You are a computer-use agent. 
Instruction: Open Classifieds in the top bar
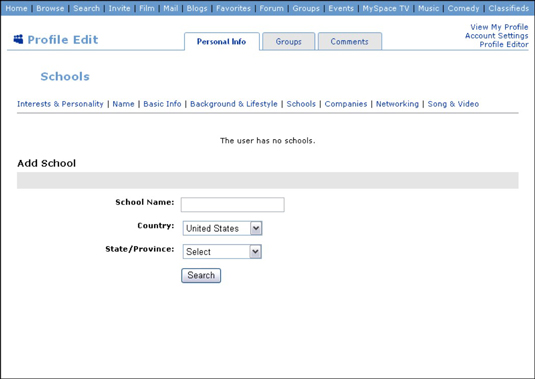click(508, 8)
